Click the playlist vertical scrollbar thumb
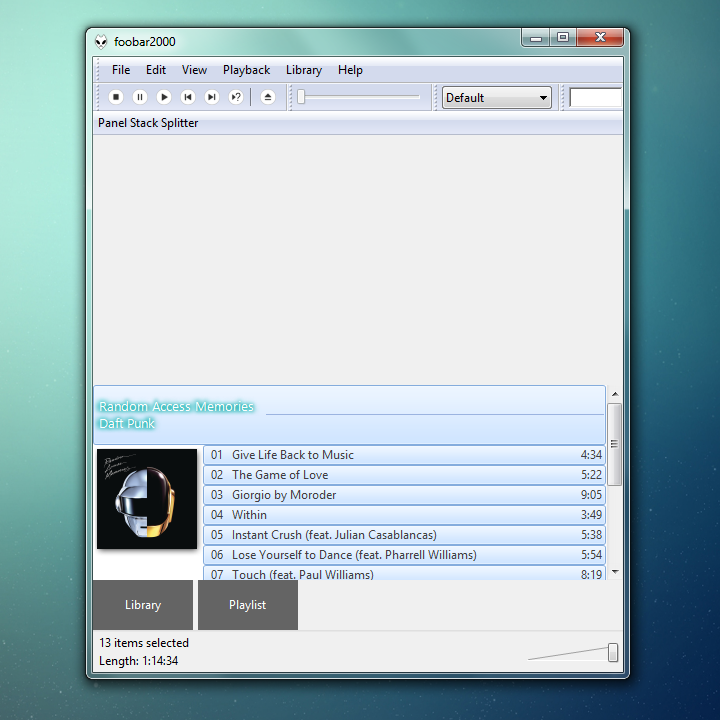The height and width of the screenshot is (720, 720). click(x=614, y=444)
